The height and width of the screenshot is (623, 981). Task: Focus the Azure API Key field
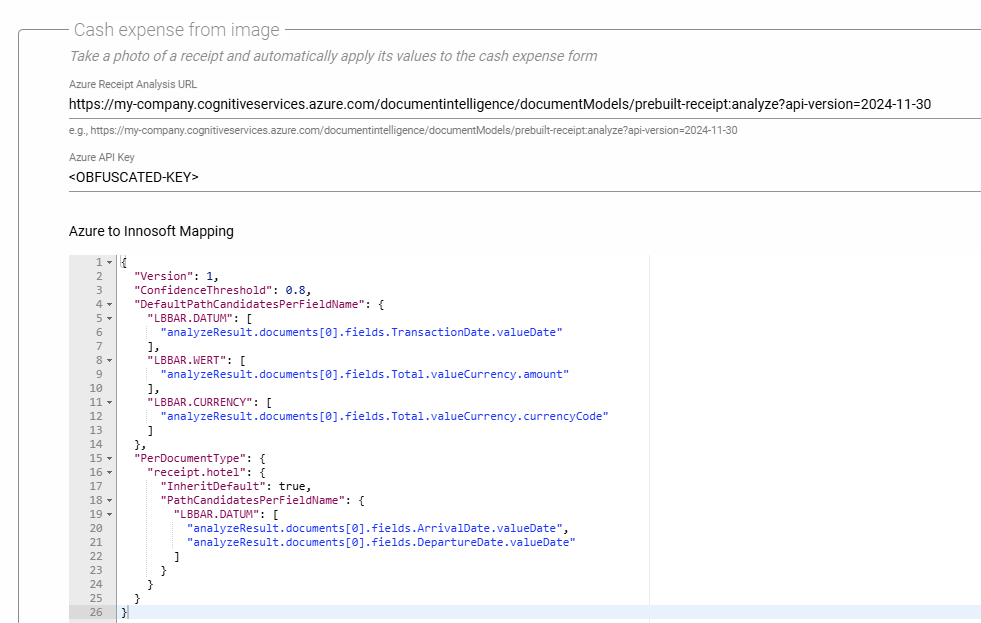tap(500, 177)
